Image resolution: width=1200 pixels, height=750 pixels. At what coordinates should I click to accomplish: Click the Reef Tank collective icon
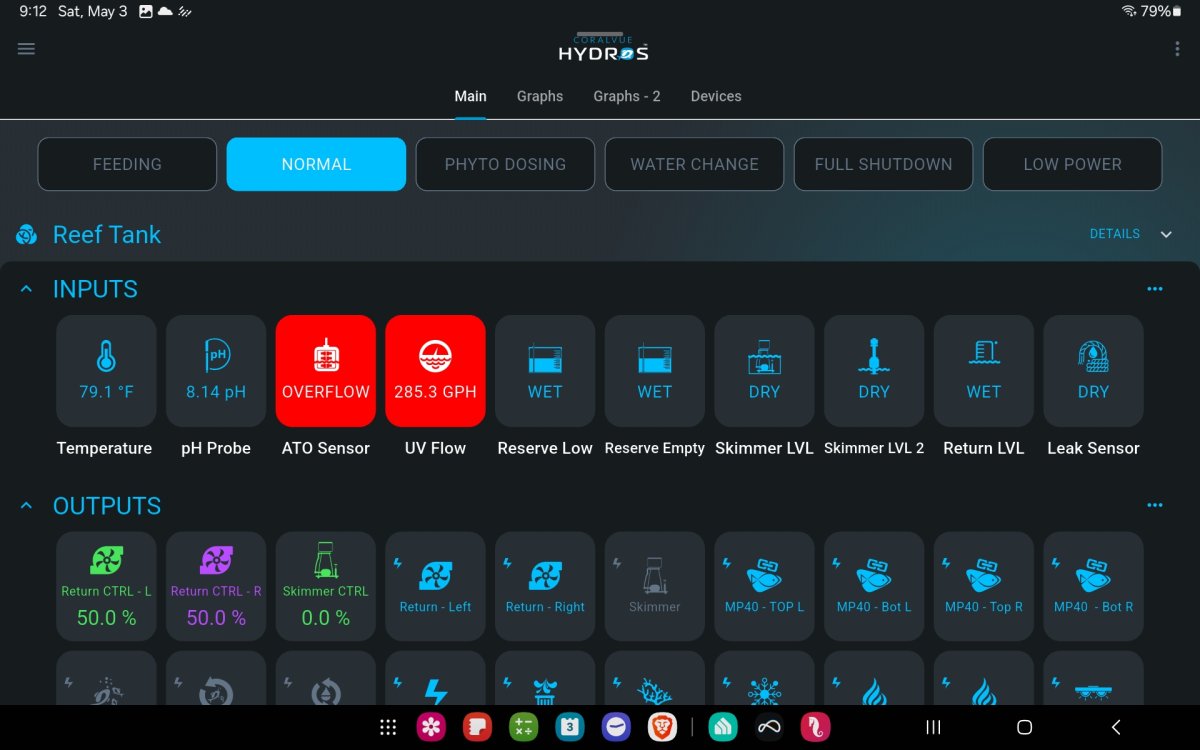27,235
